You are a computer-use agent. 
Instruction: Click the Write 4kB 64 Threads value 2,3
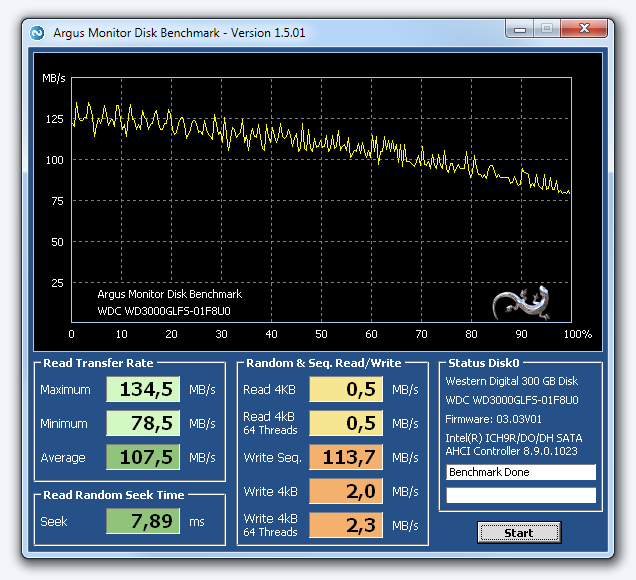346,526
